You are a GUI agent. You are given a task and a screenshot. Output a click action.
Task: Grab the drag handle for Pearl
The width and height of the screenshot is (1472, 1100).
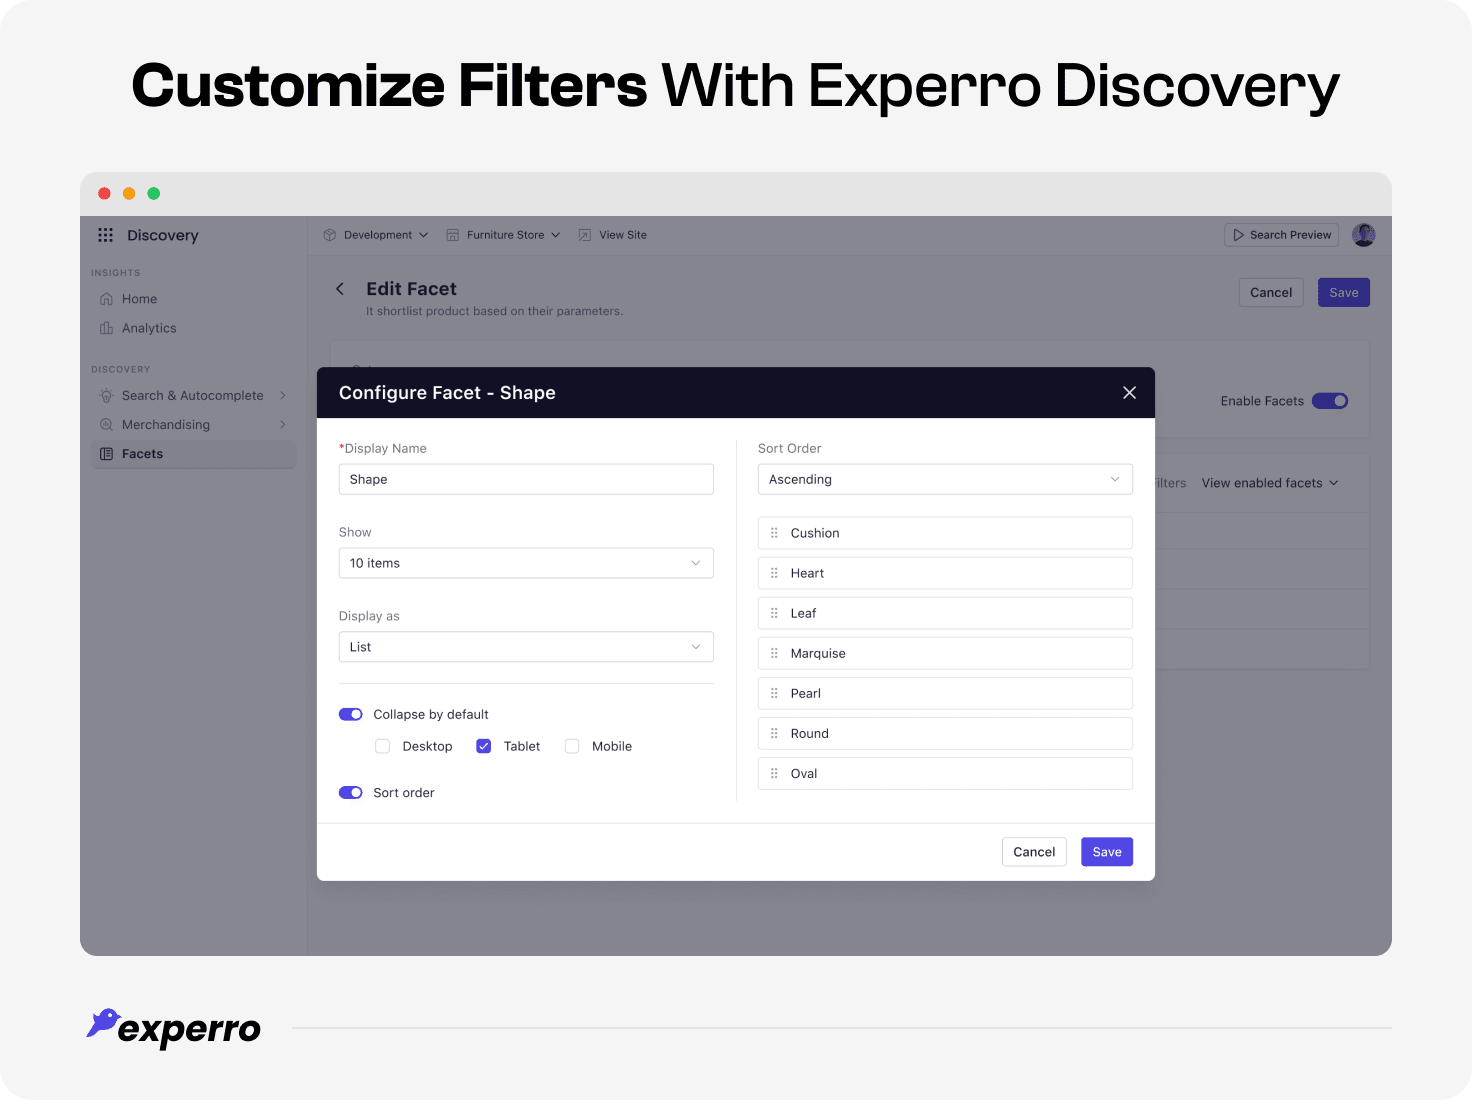point(774,693)
